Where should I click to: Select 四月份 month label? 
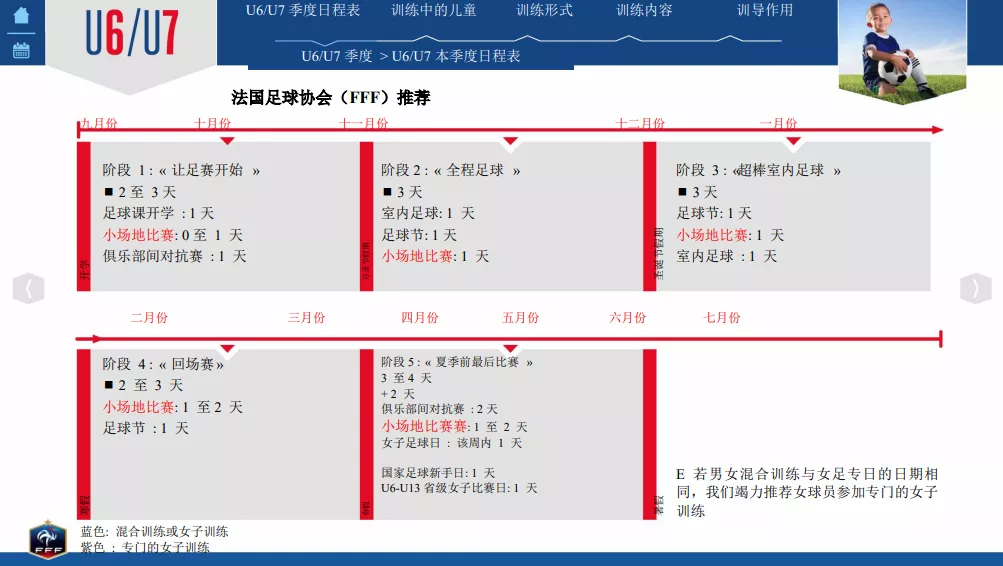(x=420, y=317)
